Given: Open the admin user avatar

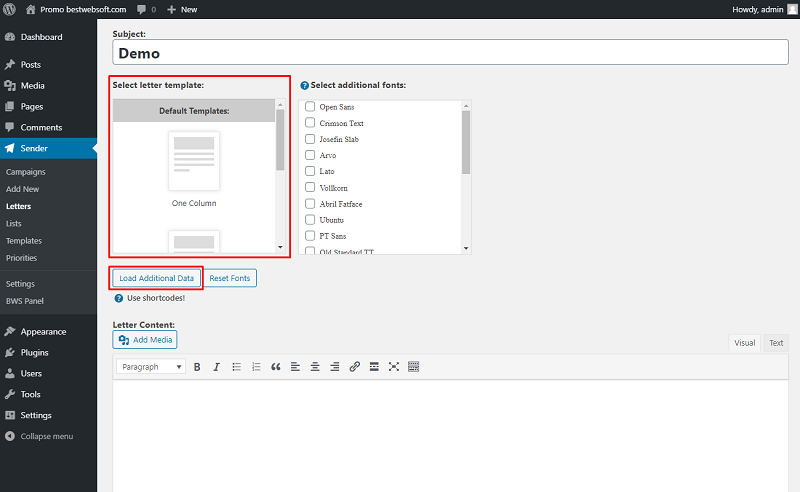Looking at the screenshot, I should 792,9.
